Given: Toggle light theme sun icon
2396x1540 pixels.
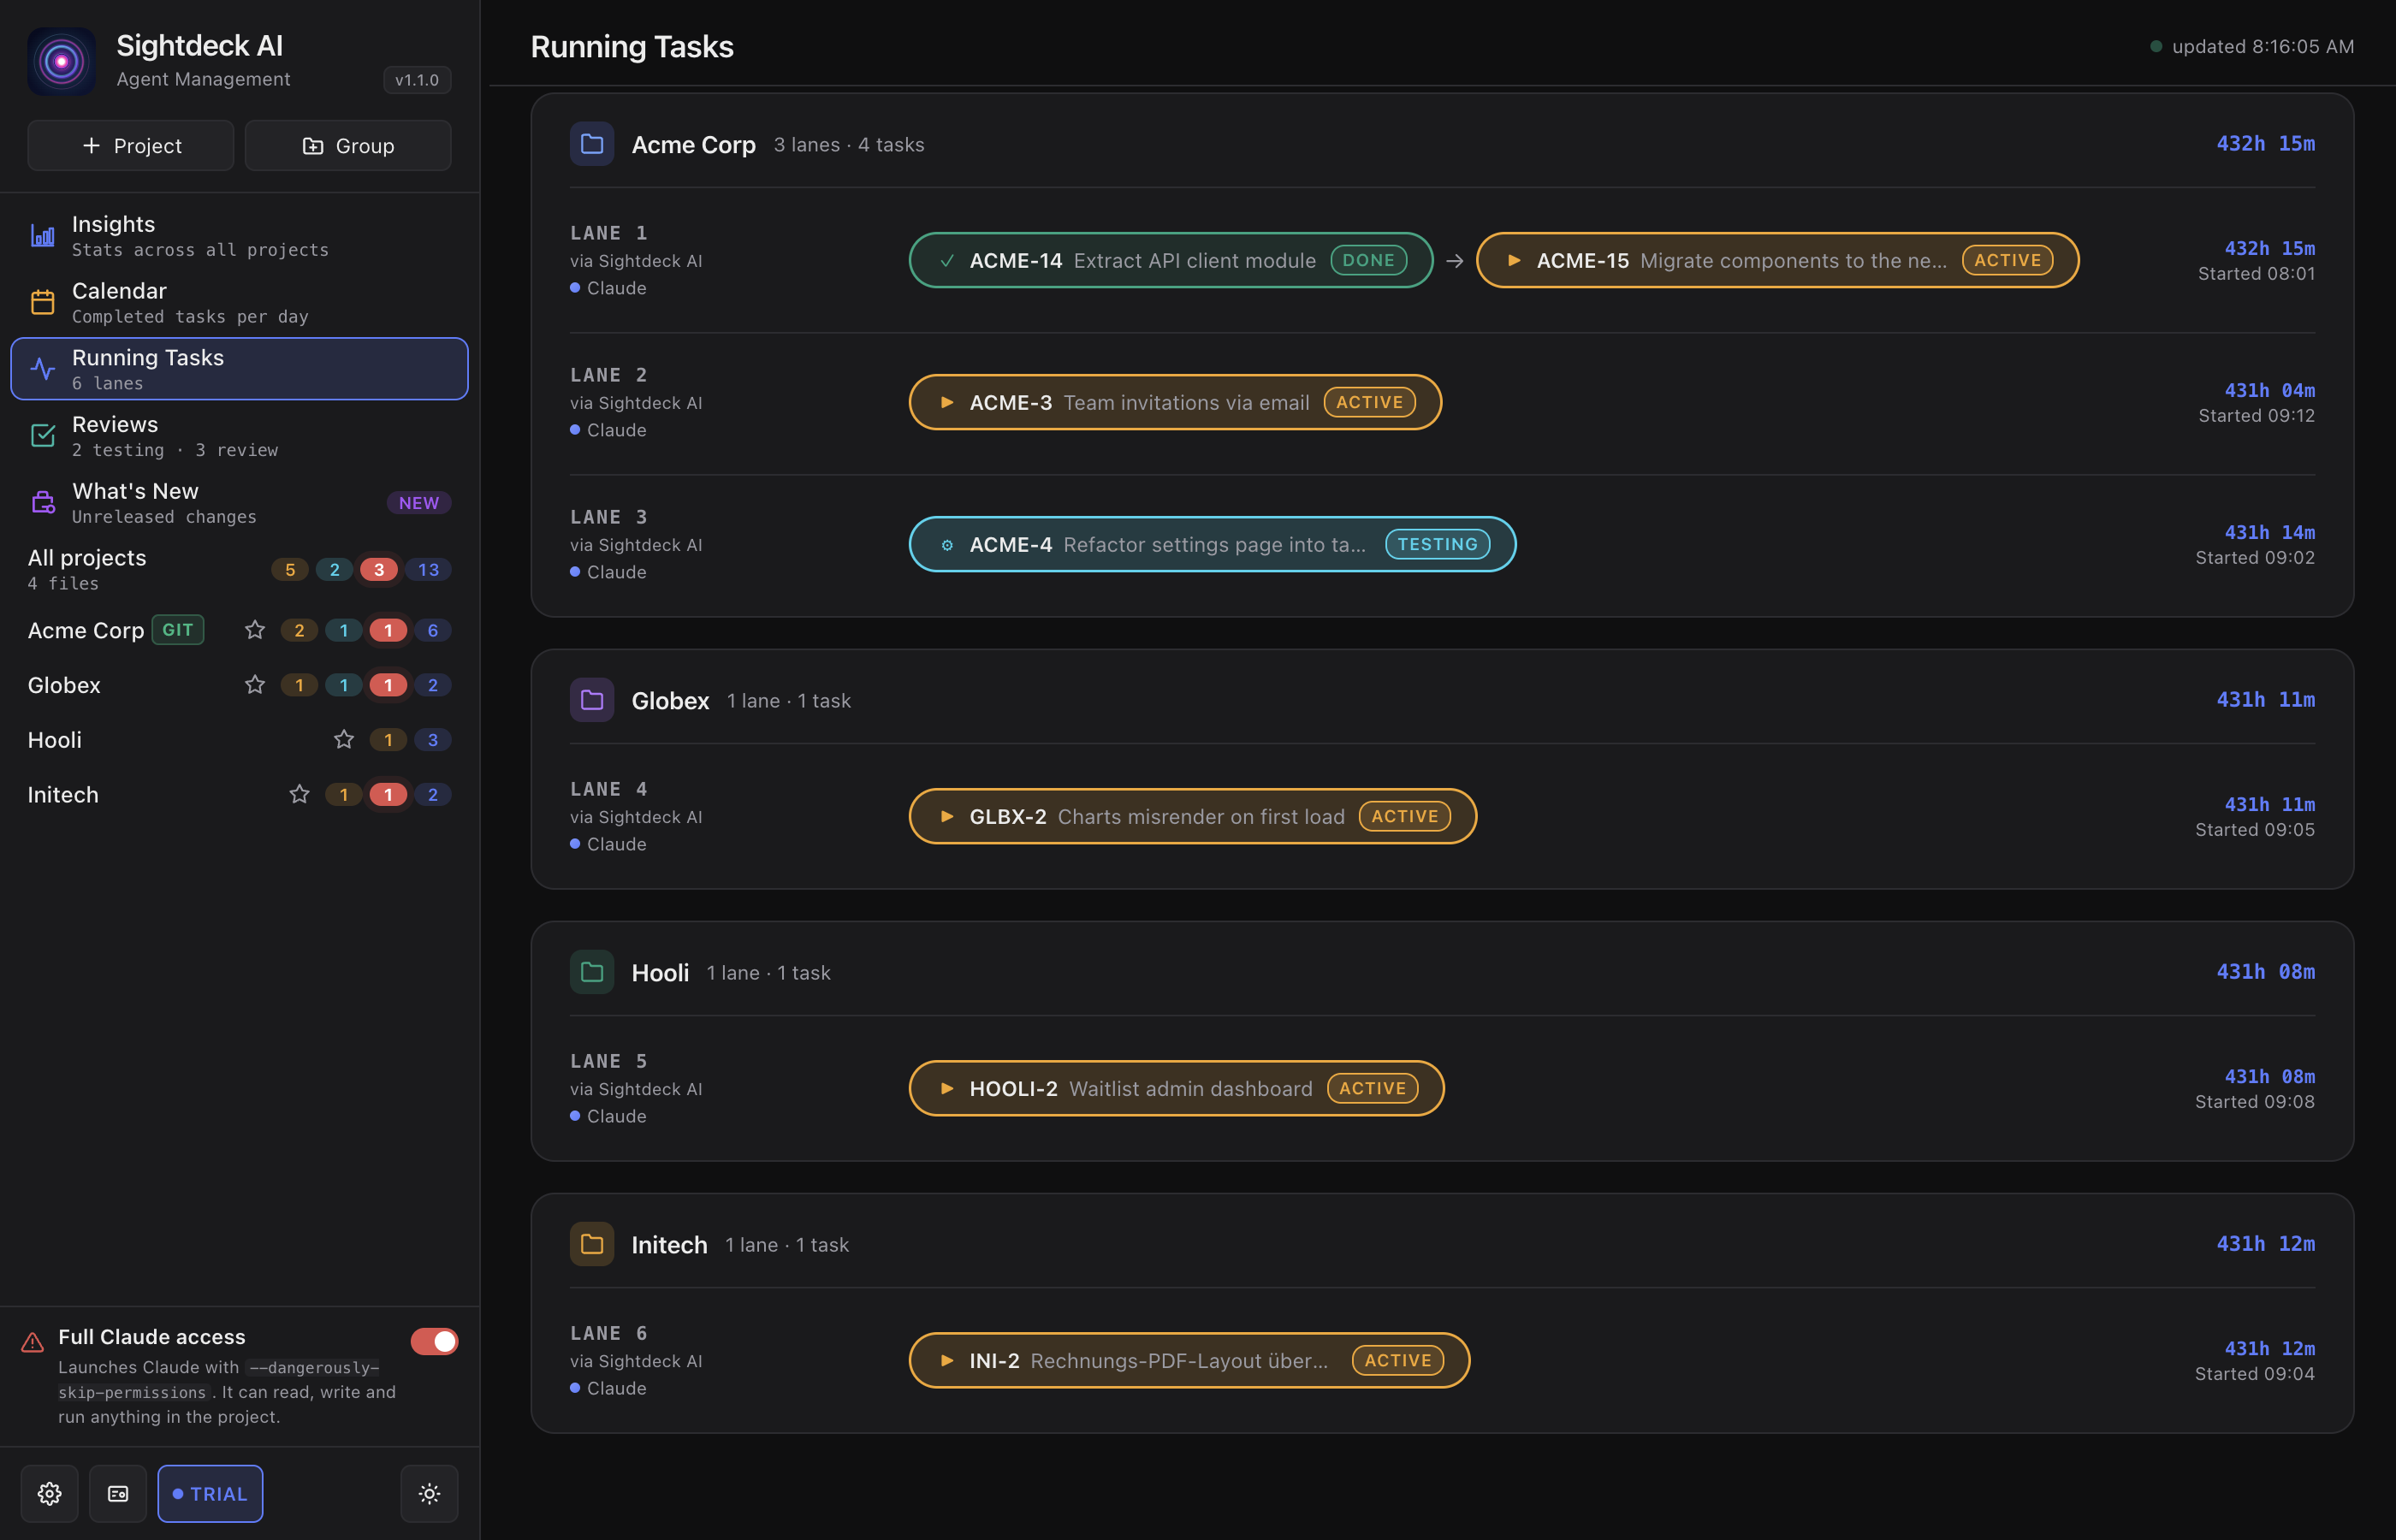Looking at the screenshot, I should [x=430, y=1494].
